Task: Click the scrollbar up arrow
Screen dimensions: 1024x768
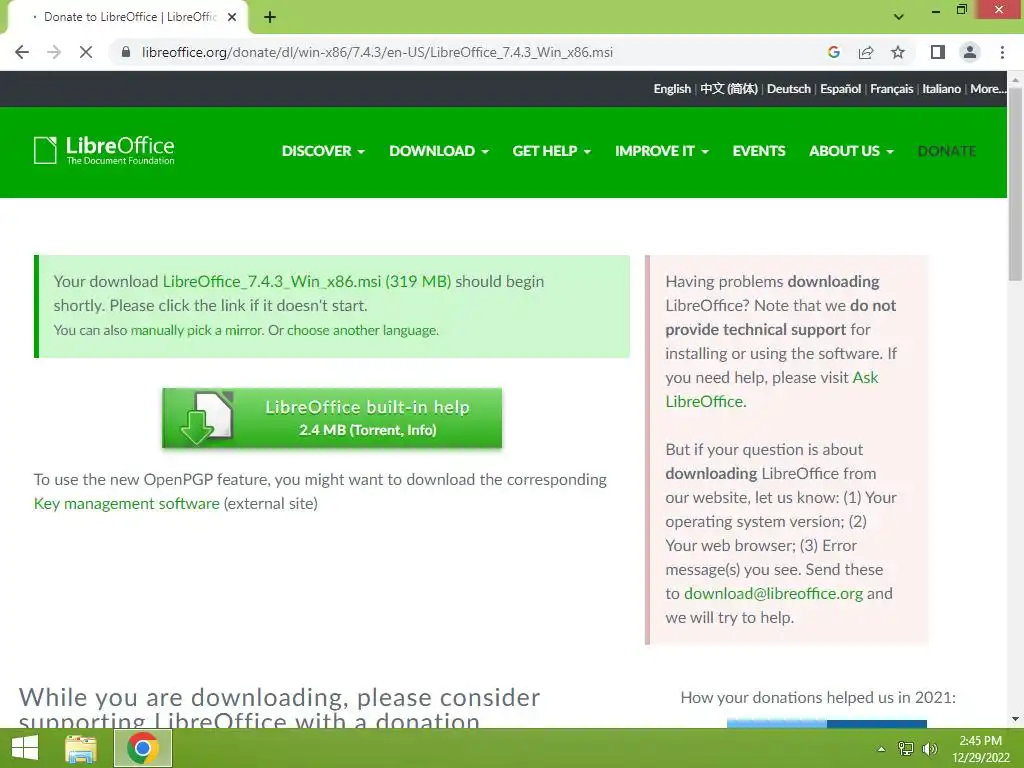Action: click(x=1015, y=80)
